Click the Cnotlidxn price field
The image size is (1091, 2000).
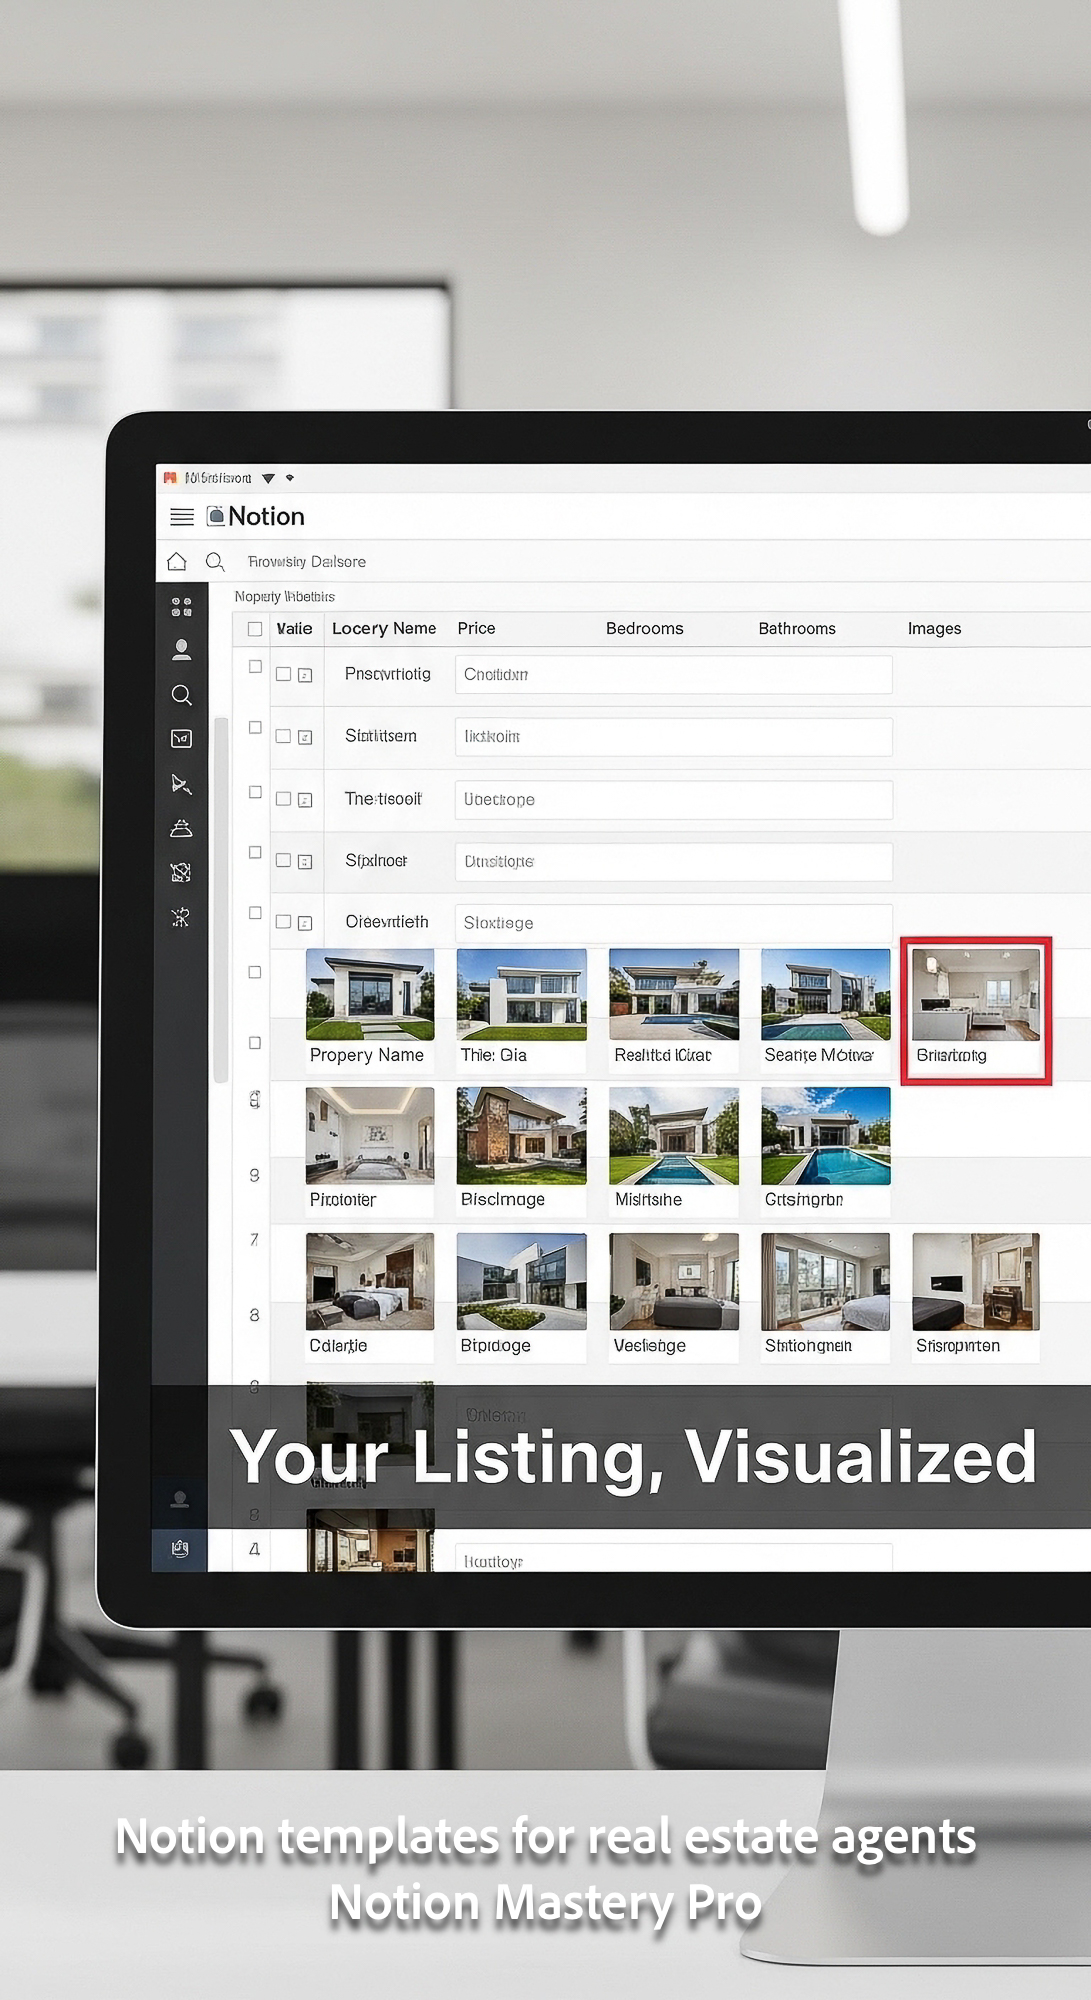pyautogui.click(x=673, y=675)
